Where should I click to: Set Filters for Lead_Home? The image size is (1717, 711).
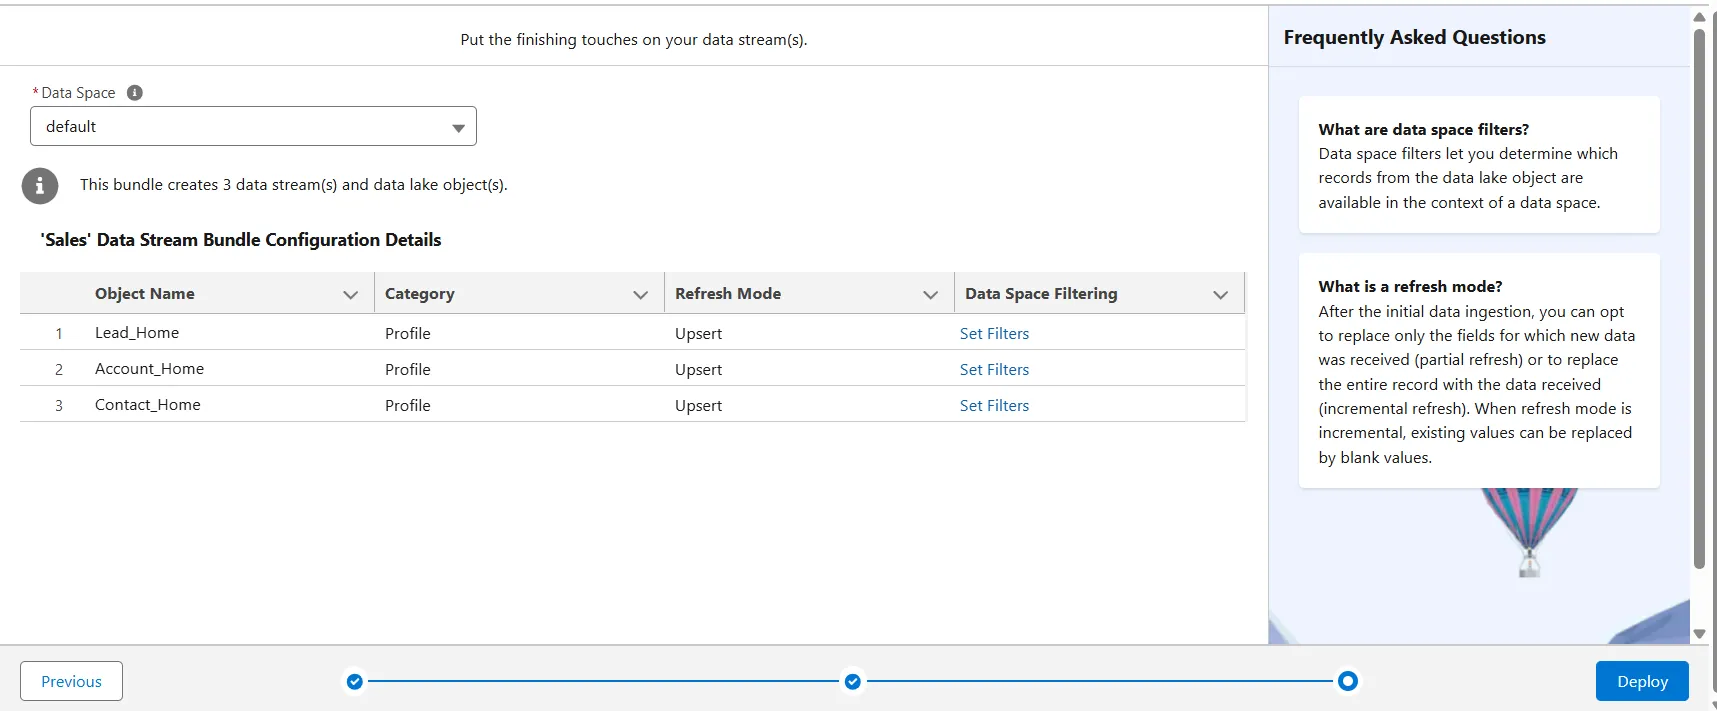[x=994, y=334]
